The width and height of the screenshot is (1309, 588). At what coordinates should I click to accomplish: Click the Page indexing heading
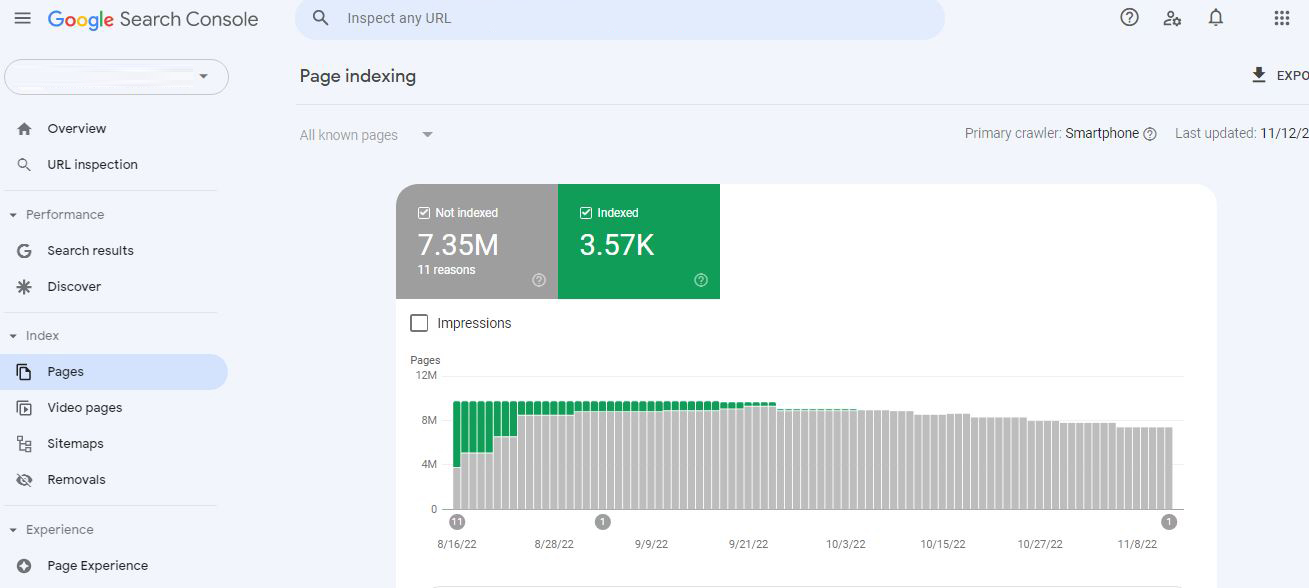(358, 76)
